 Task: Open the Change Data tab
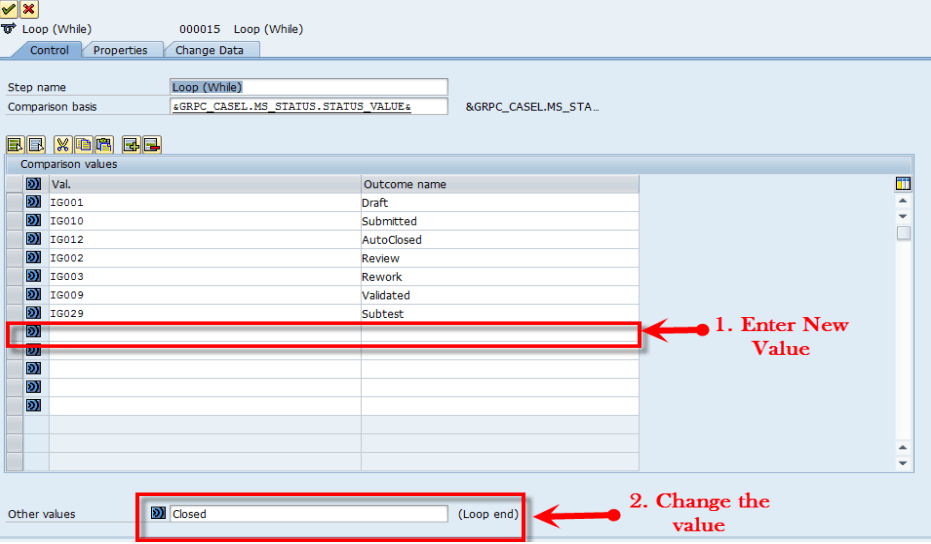(210, 50)
